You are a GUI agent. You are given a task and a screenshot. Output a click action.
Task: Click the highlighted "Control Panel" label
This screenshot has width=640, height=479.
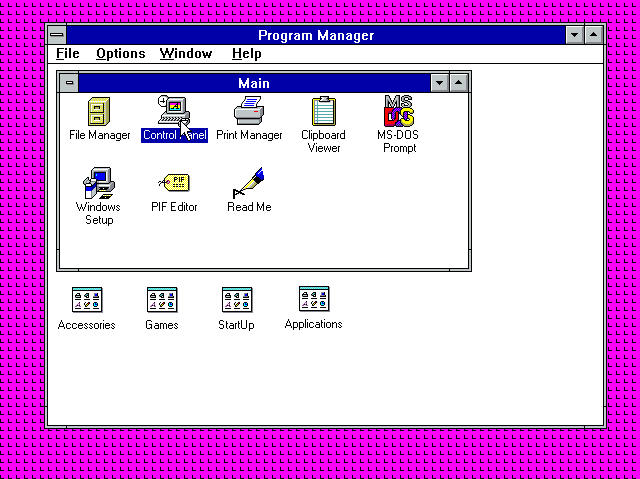point(174,135)
